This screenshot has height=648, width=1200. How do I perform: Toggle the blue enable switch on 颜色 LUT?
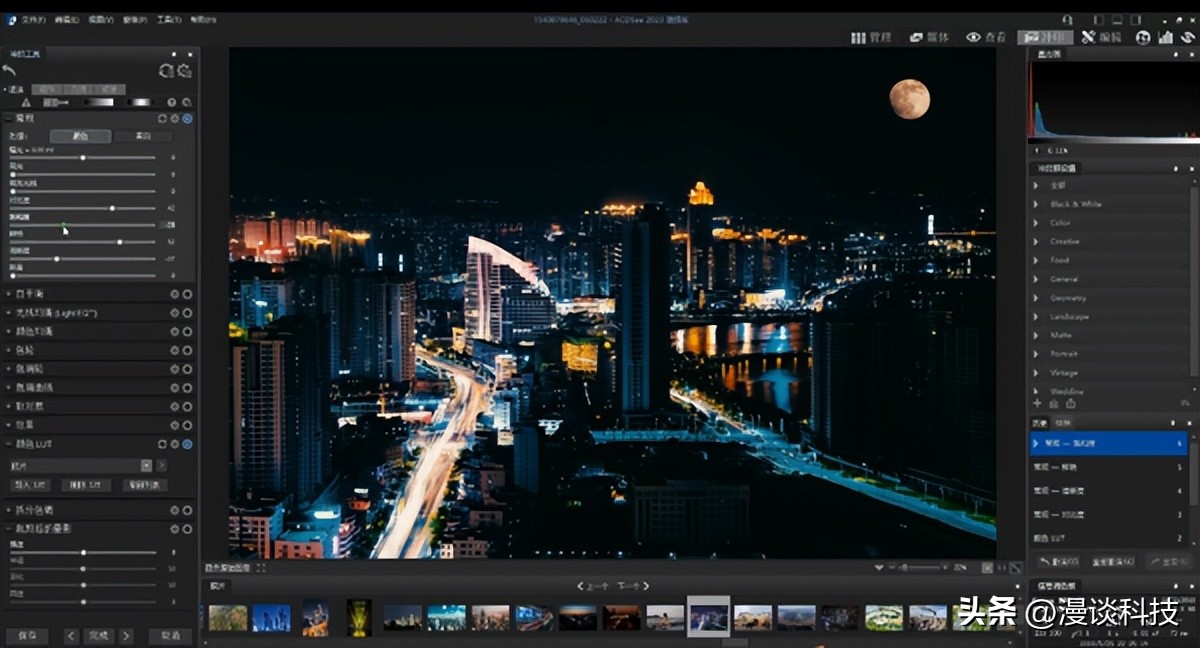click(187, 443)
